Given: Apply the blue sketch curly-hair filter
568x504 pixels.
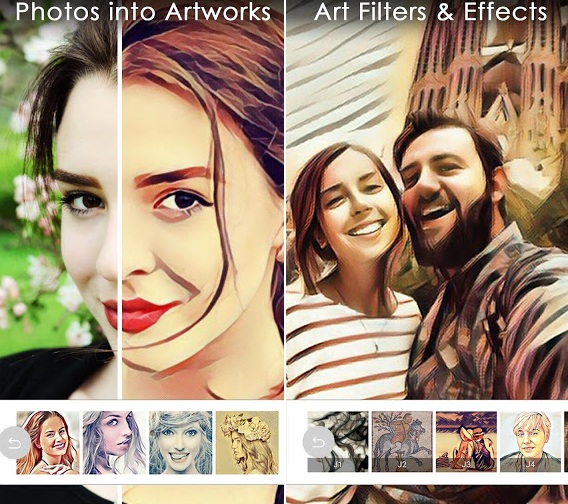Looking at the screenshot, I should point(181,442).
